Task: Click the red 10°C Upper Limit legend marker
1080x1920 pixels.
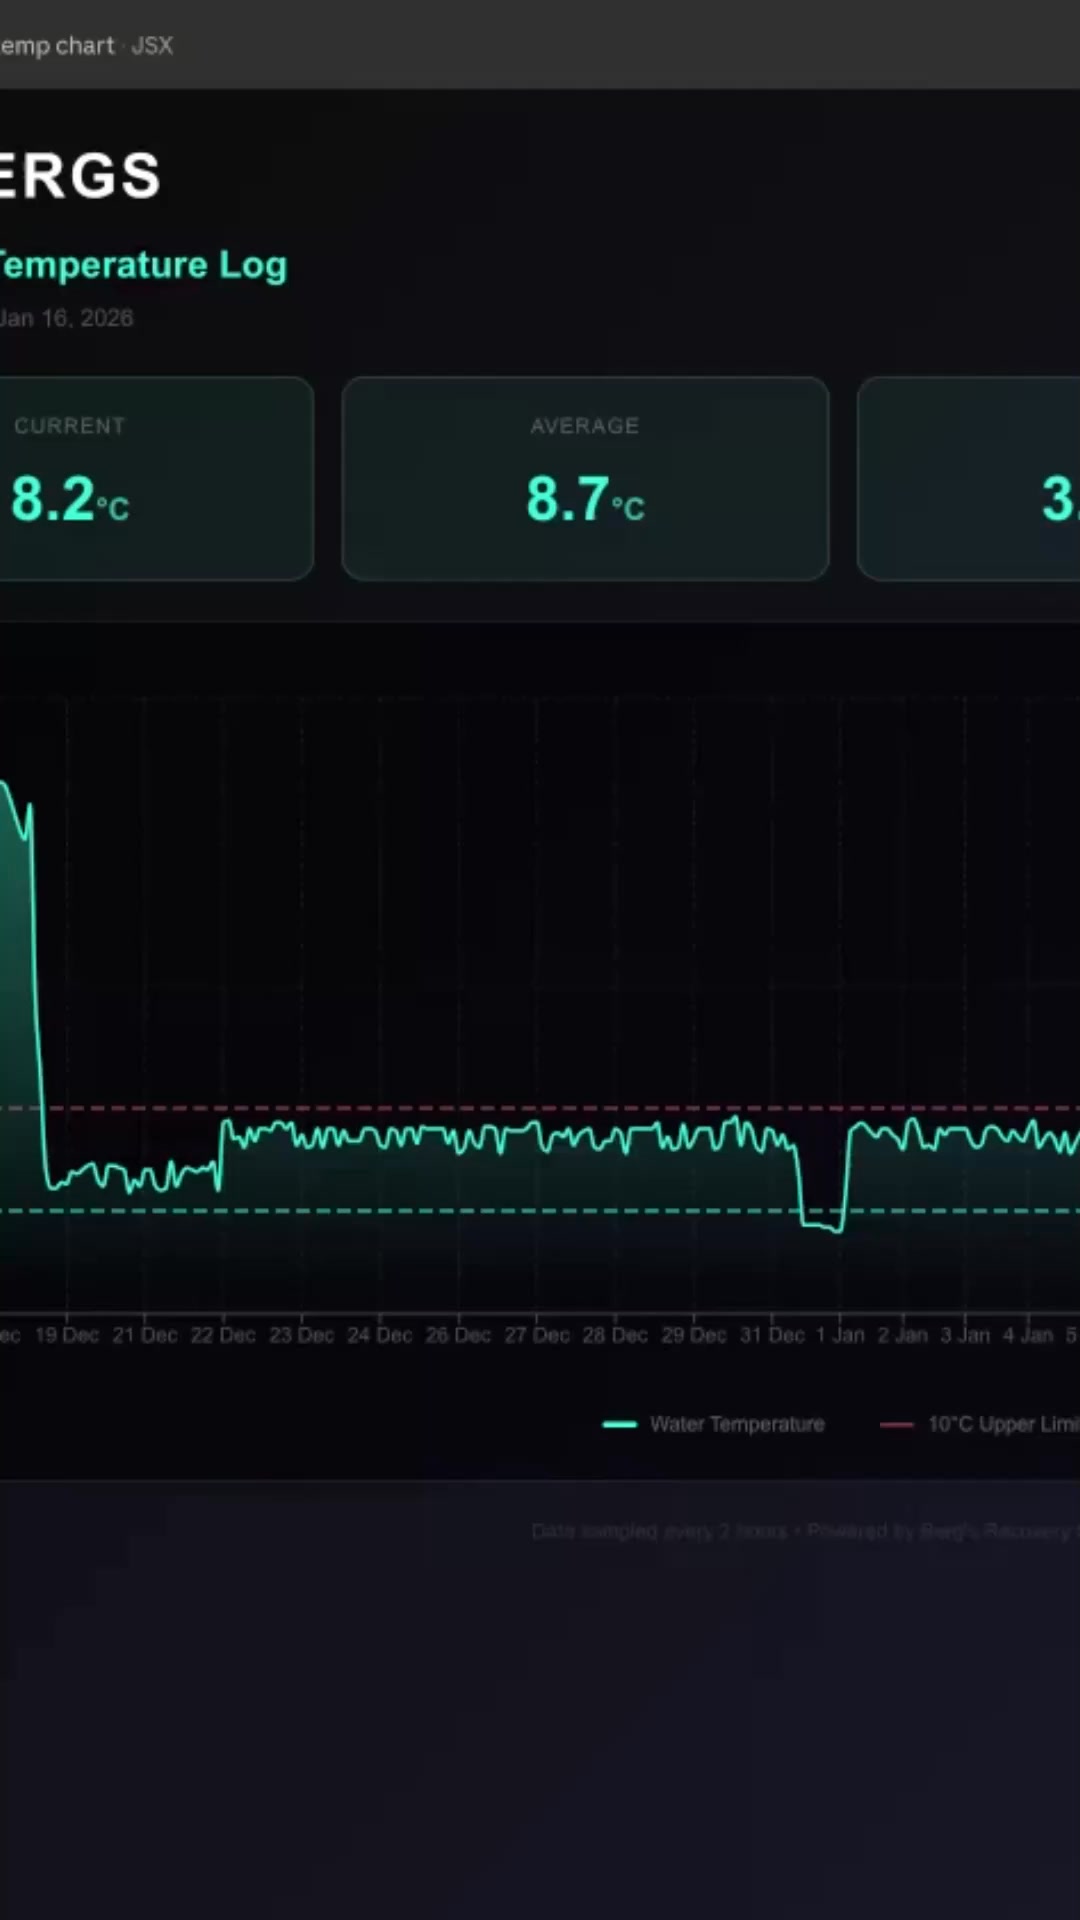Action: point(895,1424)
